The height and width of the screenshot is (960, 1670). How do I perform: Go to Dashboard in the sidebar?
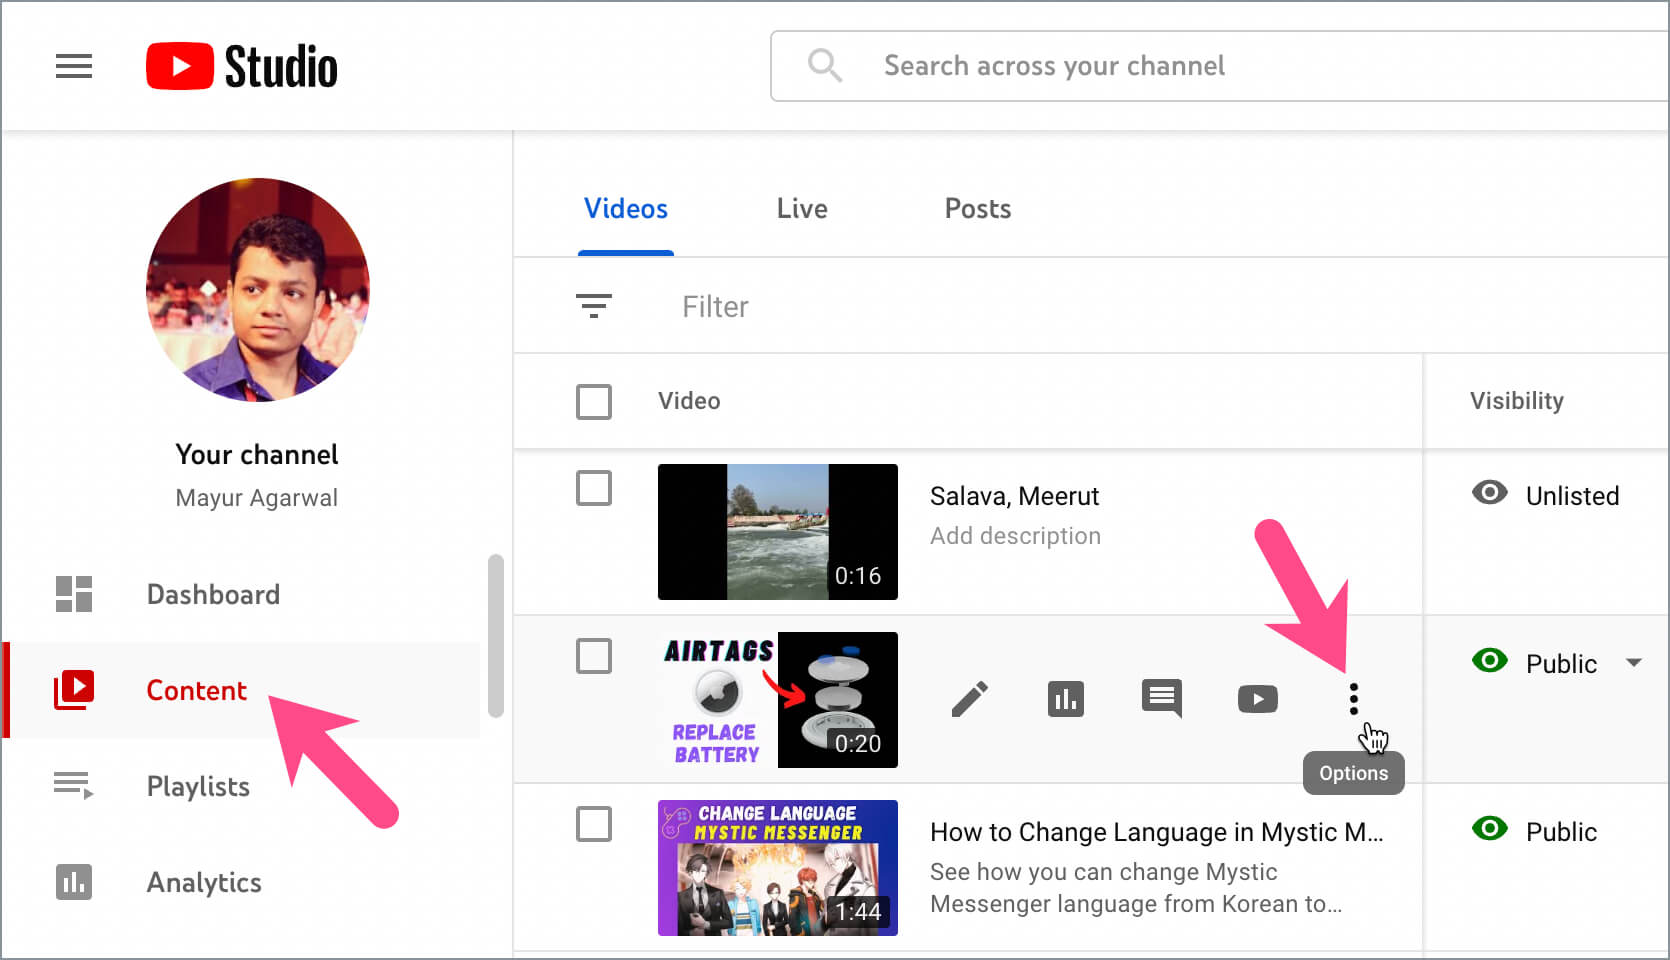pos(212,595)
